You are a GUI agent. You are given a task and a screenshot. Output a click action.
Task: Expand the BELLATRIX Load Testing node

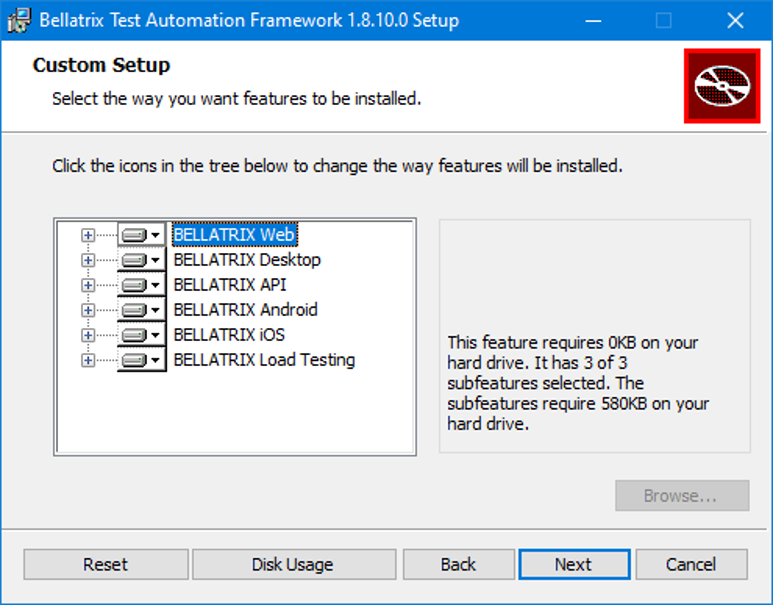88,360
